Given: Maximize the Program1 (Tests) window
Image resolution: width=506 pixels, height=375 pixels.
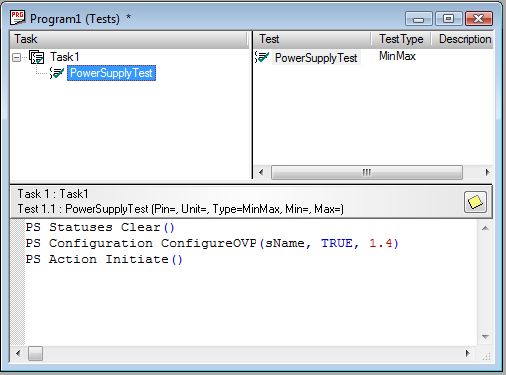Looking at the screenshot, I should pyautogui.click(x=448, y=19).
